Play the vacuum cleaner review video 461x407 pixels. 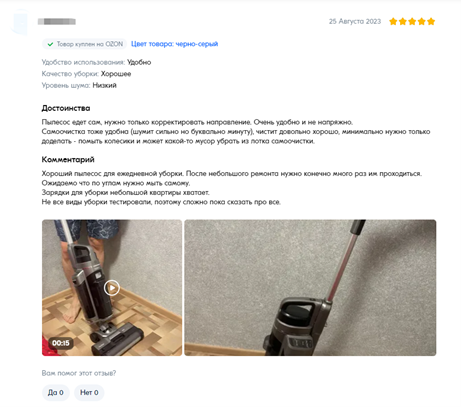pos(112,288)
